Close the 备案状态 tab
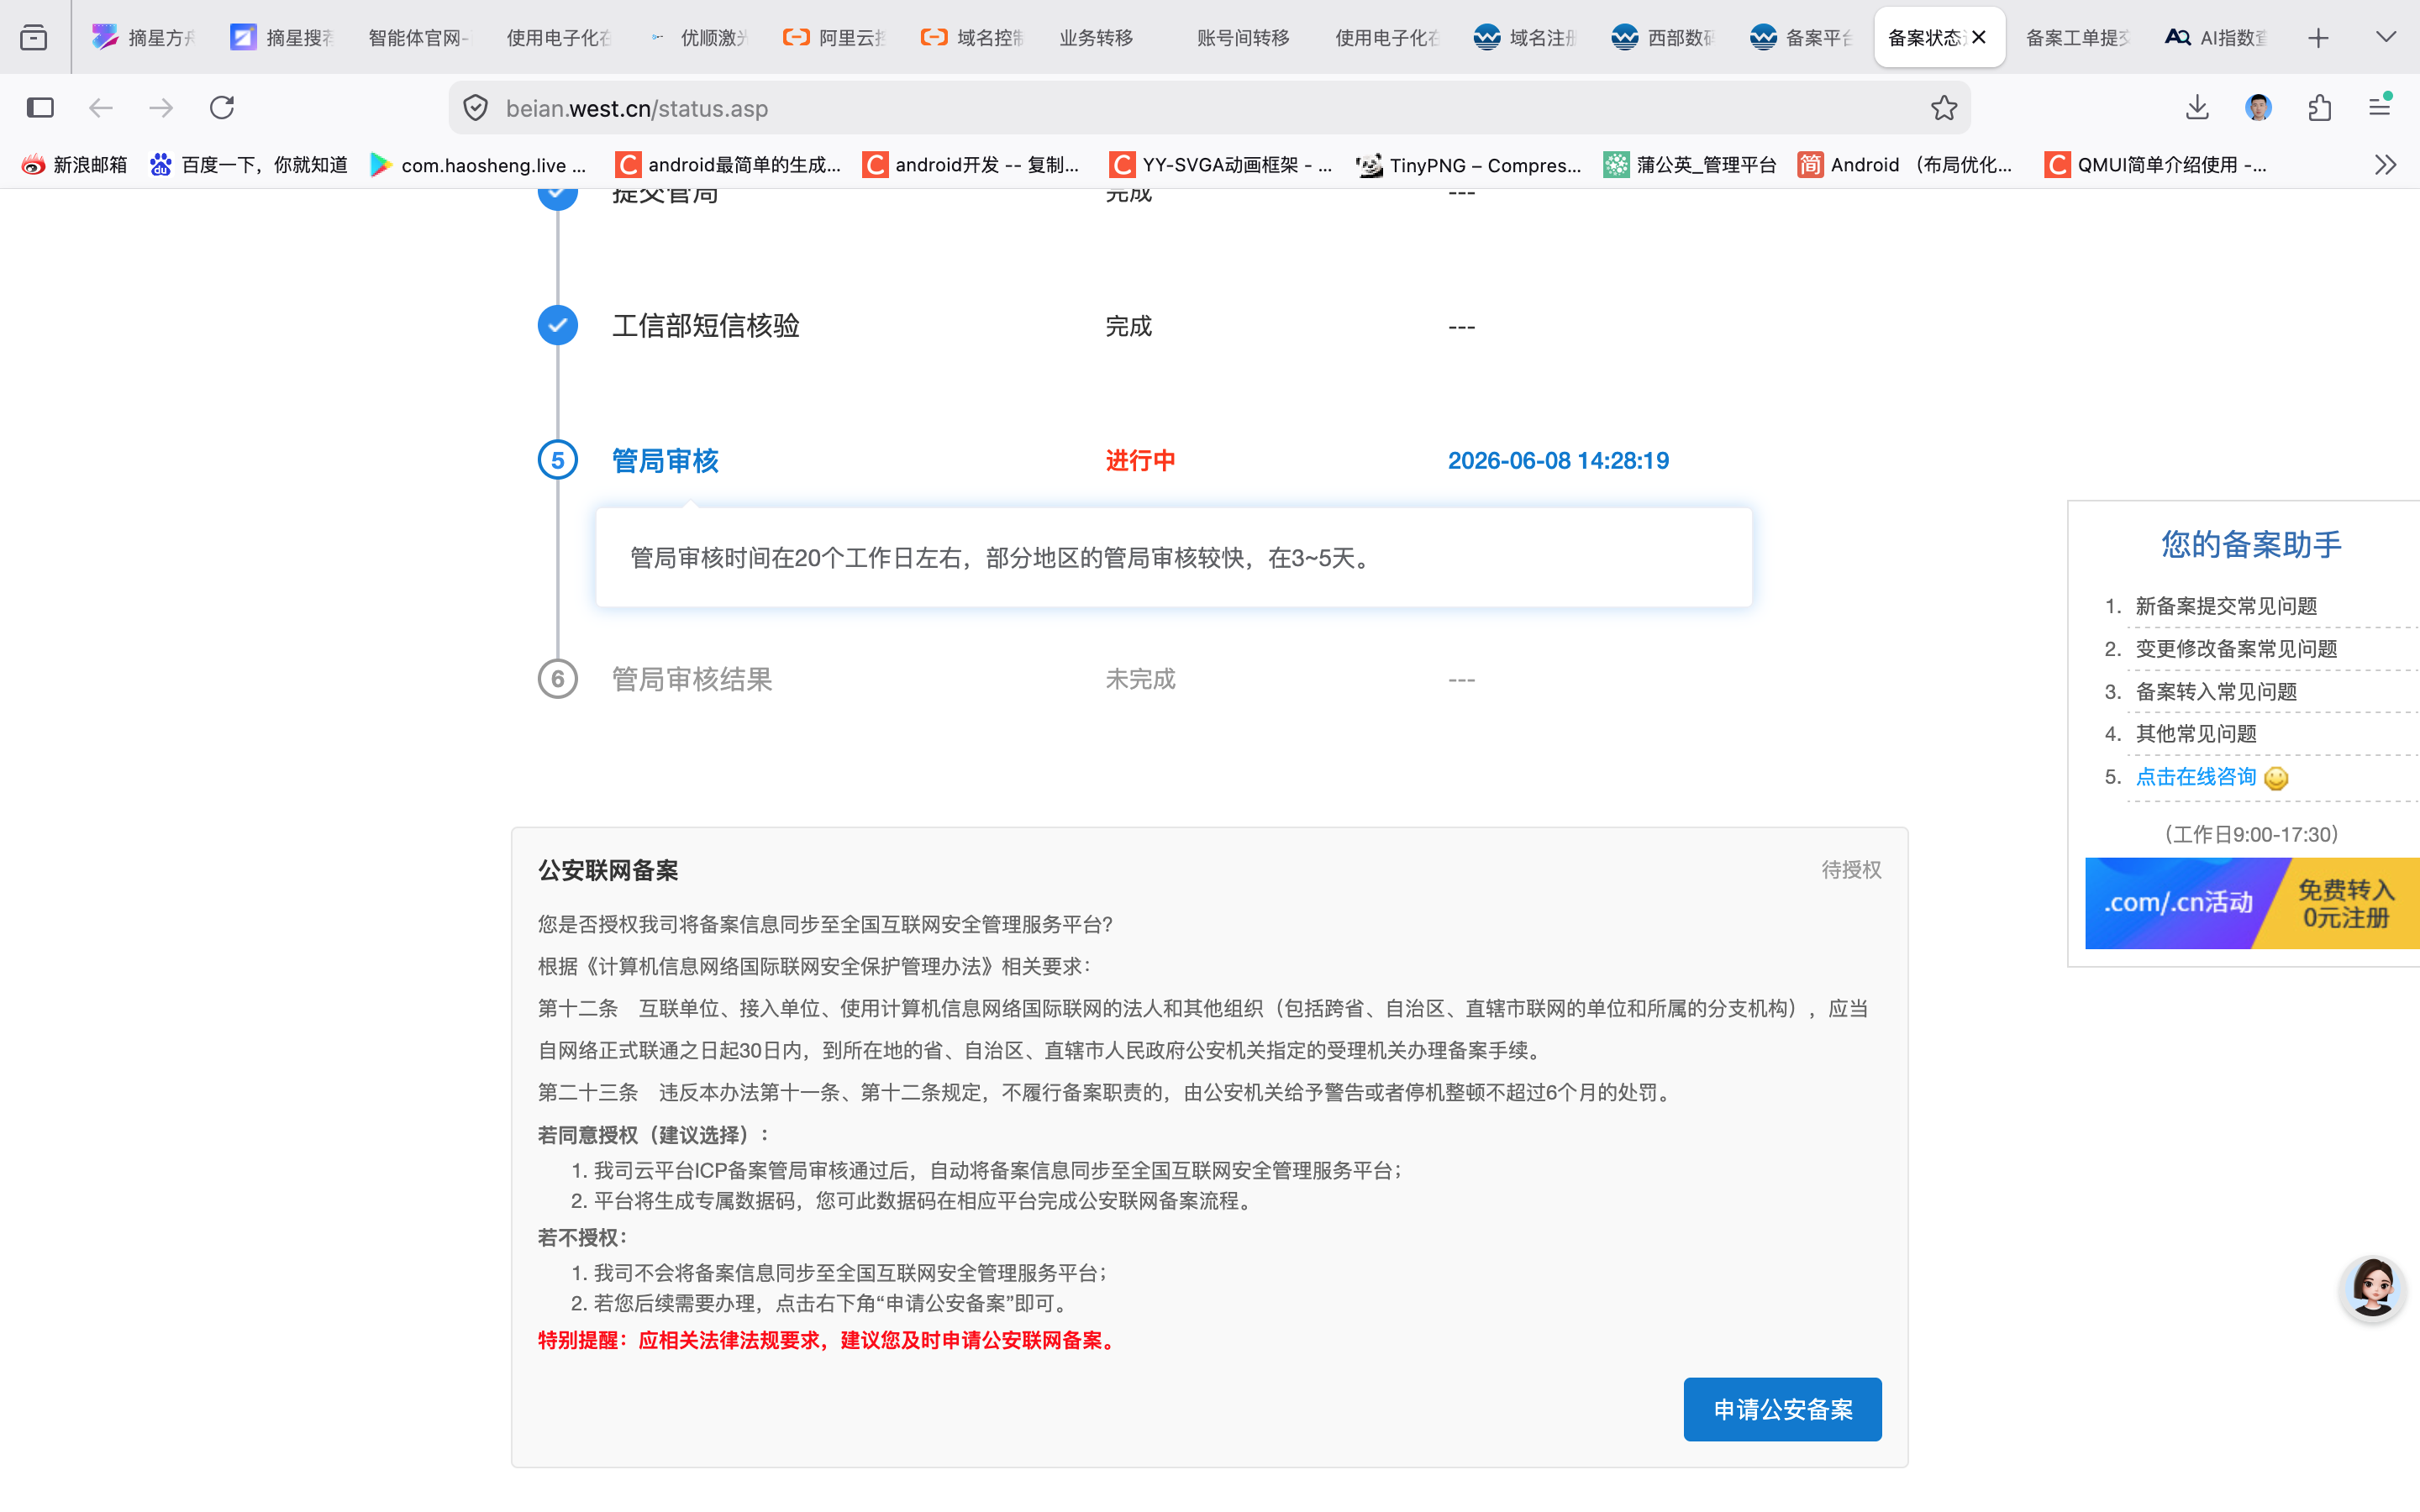2420x1512 pixels. coord(1978,38)
